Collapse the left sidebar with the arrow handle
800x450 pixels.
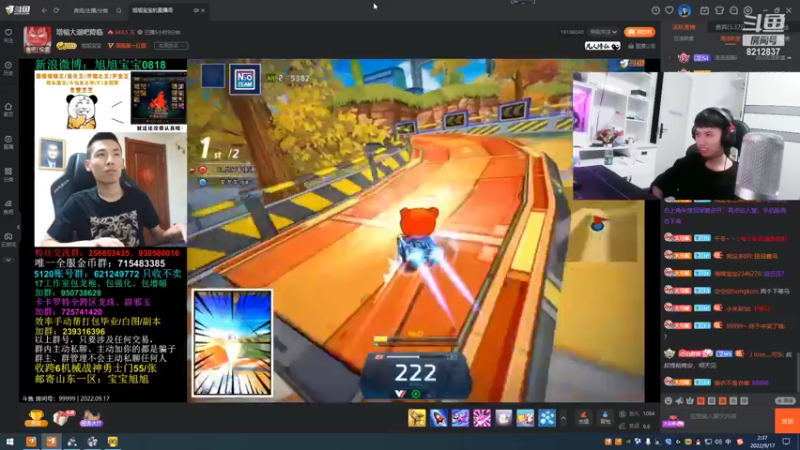pos(18,228)
